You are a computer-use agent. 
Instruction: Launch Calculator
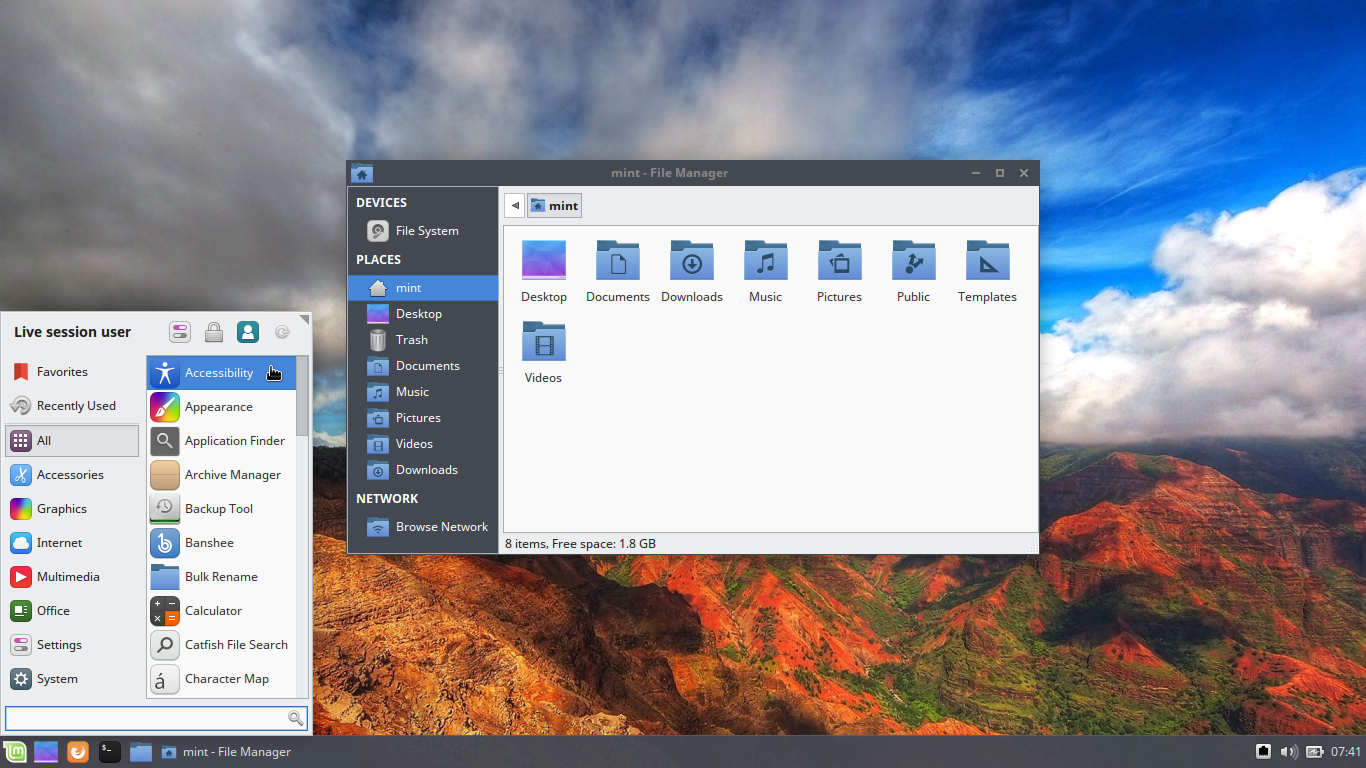tap(221, 611)
